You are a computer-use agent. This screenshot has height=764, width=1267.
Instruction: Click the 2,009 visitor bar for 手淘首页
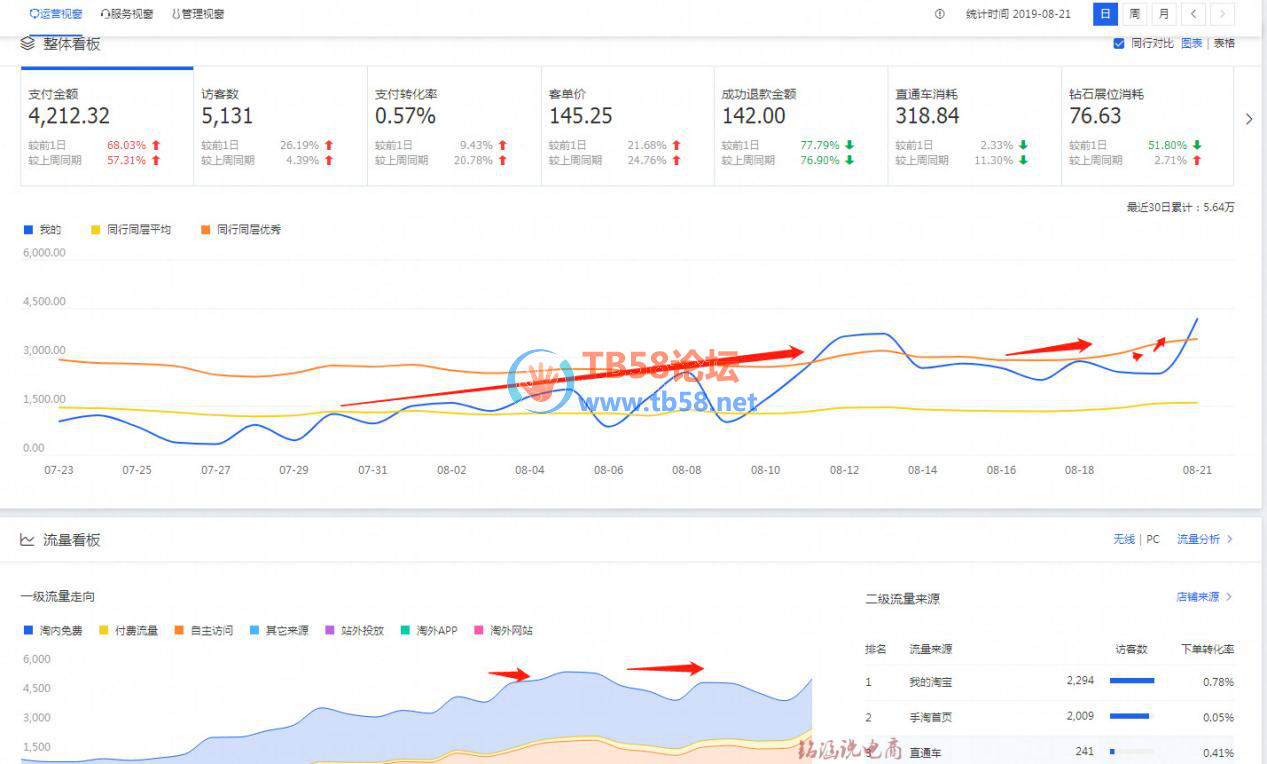point(1130,716)
